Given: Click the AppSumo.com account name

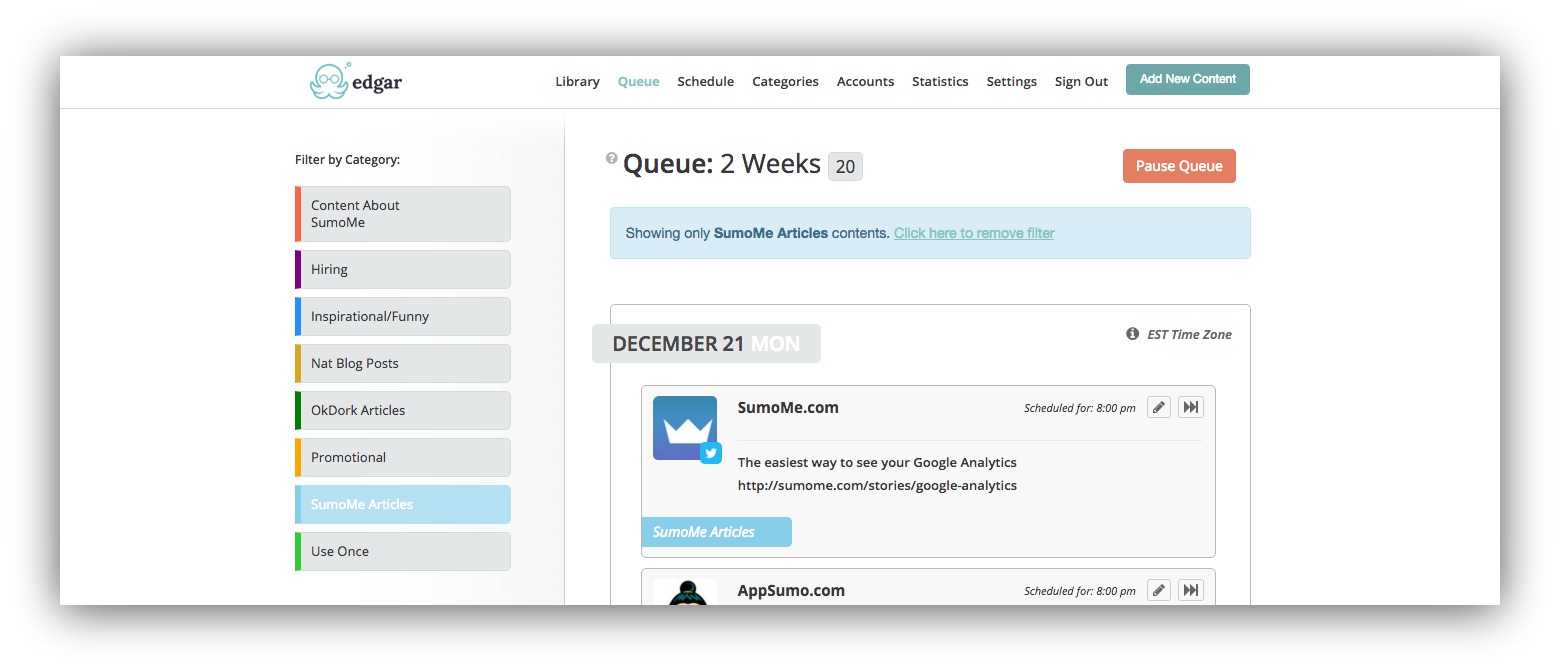Looking at the screenshot, I should [x=791, y=590].
